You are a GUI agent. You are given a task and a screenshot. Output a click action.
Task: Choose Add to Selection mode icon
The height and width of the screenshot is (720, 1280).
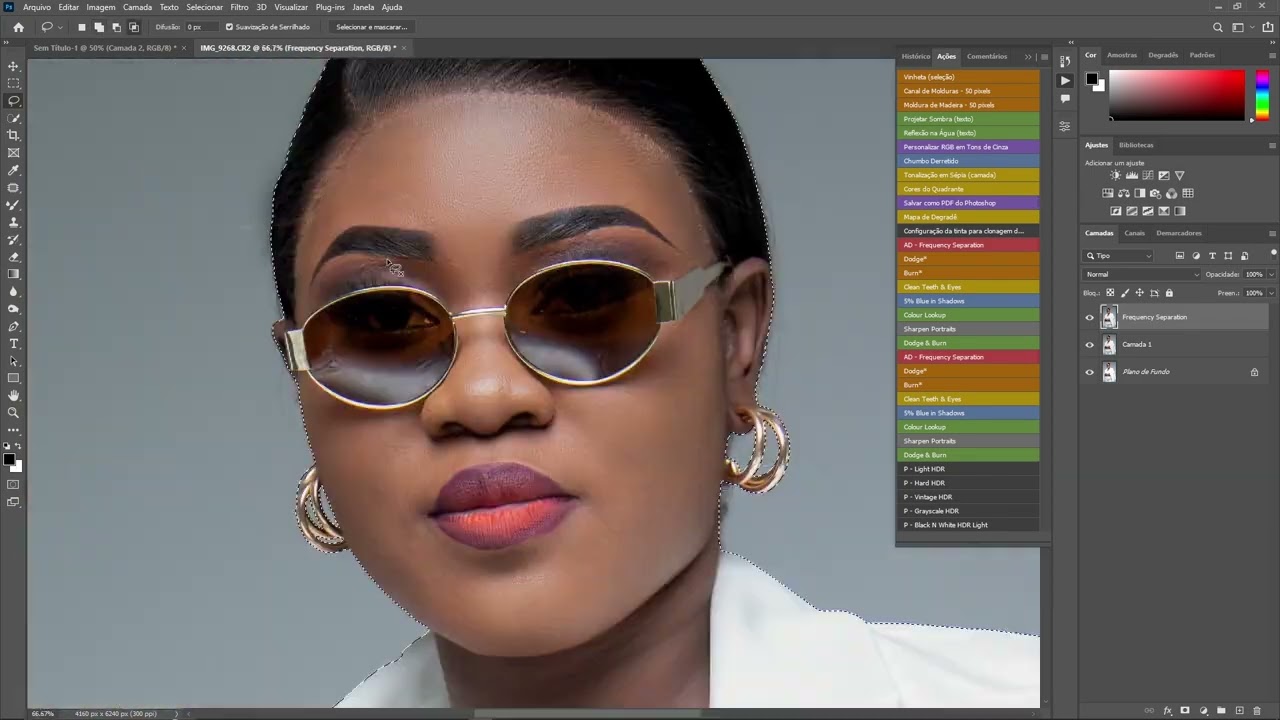(x=99, y=27)
